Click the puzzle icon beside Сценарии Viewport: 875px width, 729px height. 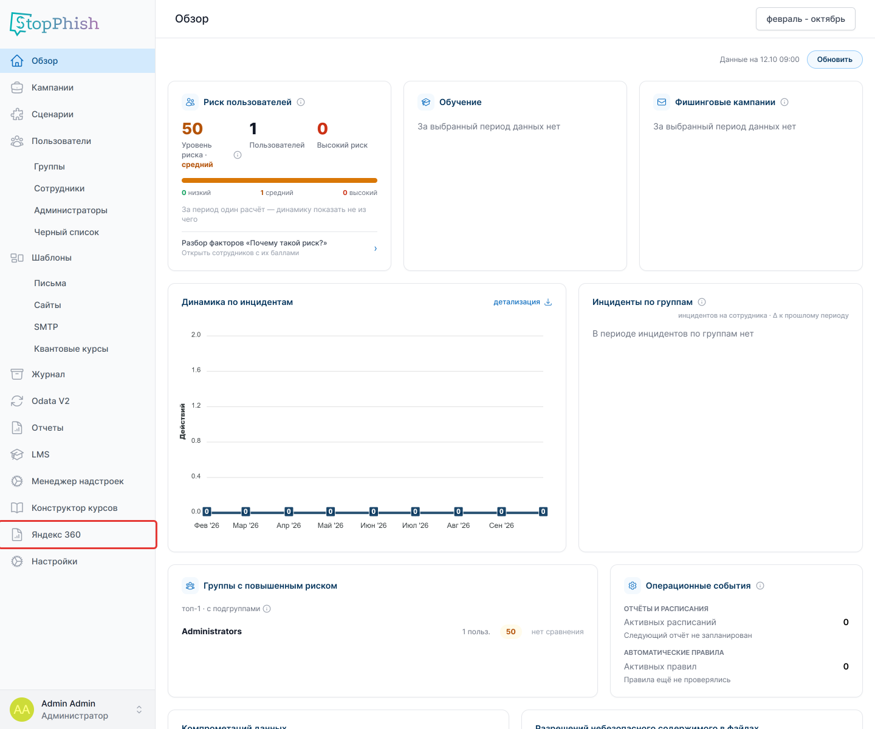coord(17,114)
